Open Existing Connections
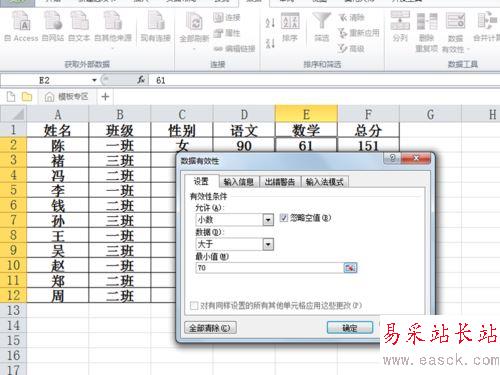500x375 pixels. click(155, 27)
